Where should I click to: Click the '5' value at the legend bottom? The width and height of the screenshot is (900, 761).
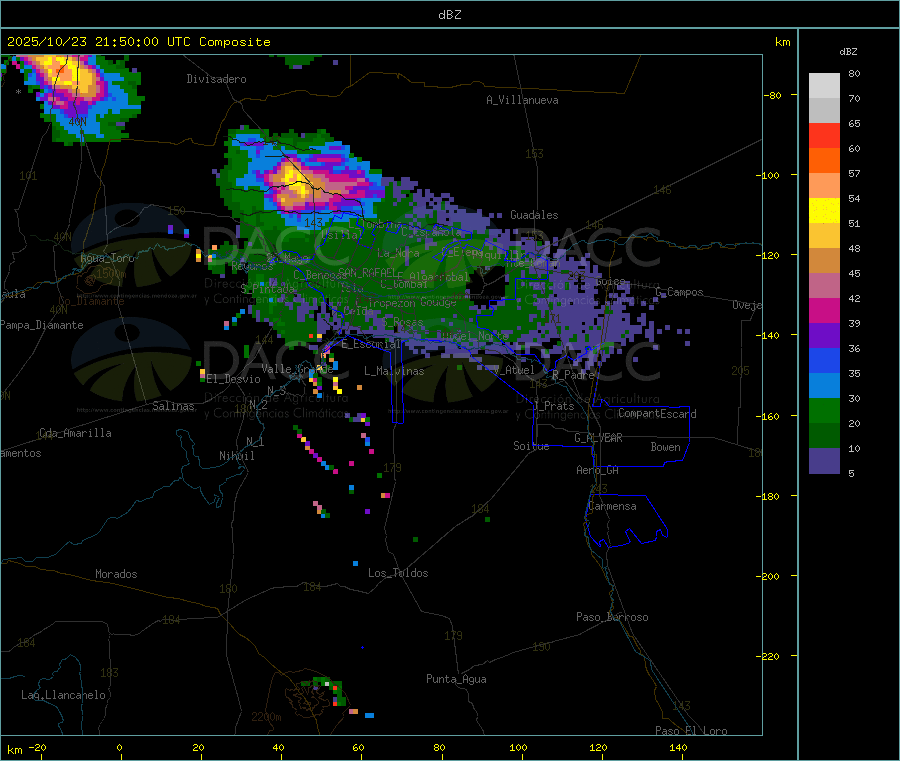(851, 473)
